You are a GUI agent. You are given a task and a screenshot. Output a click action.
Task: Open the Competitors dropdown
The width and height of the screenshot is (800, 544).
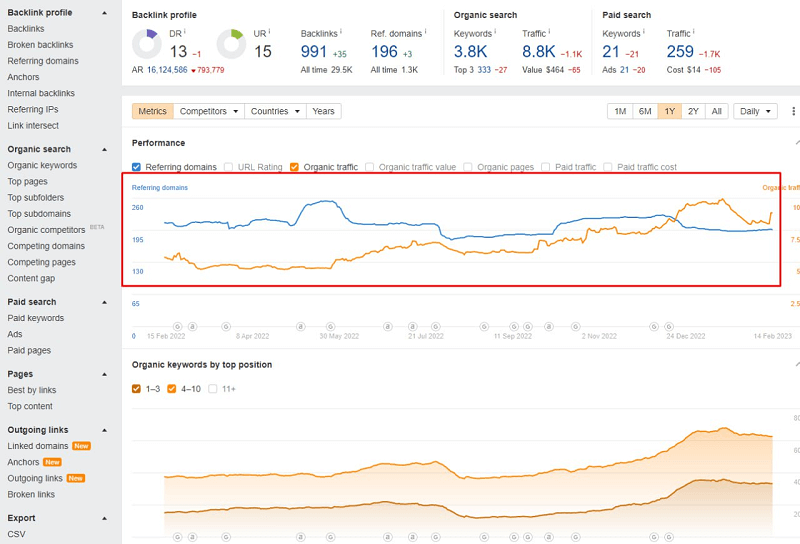[x=209, y=111]
